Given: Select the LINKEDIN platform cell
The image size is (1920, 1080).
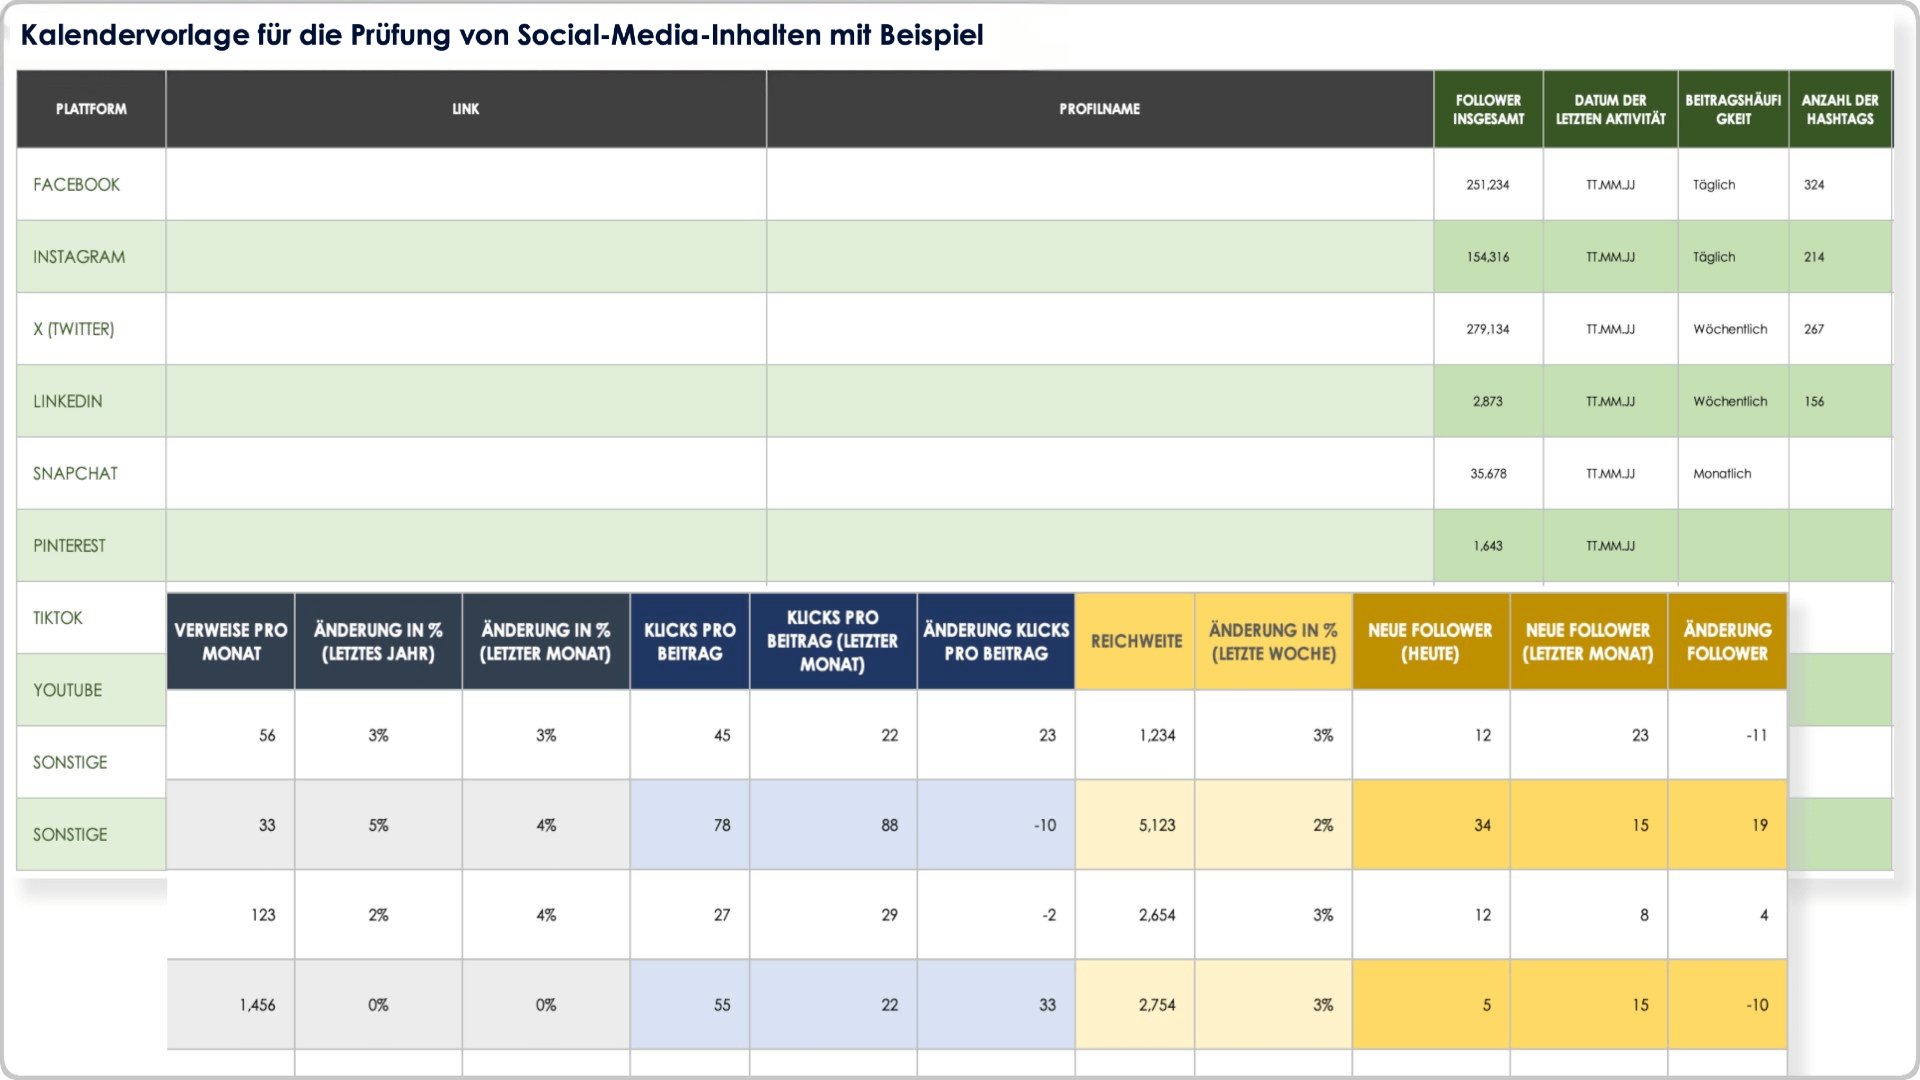Looking at the screenshot, I should click(91, 400).
